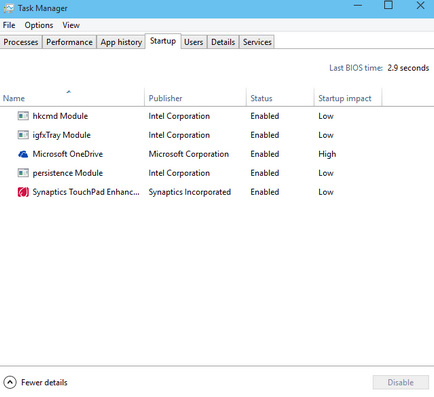Maximize the Task Manager window
The image size is (434, 397).
tap(388, 5)
